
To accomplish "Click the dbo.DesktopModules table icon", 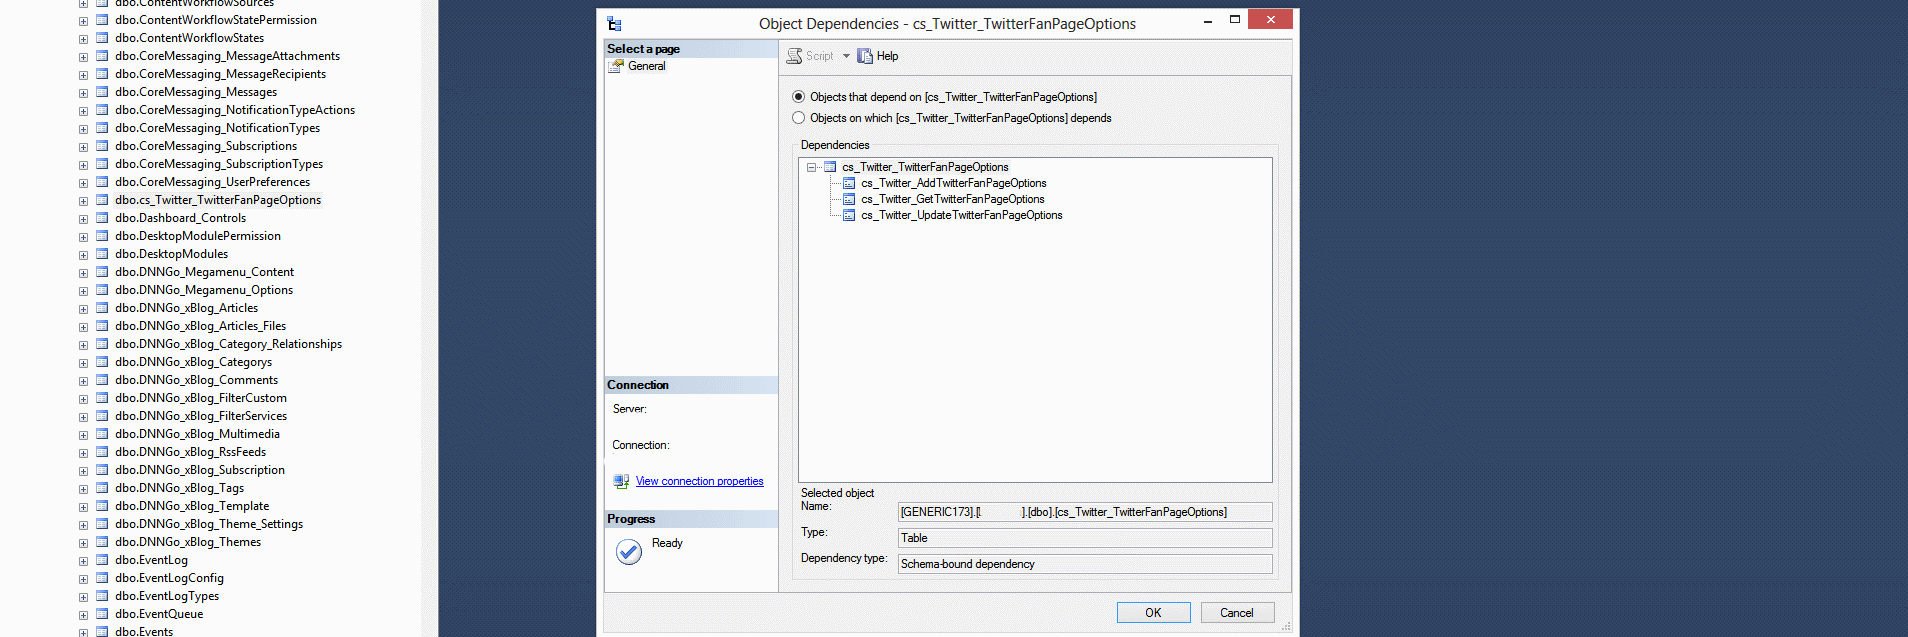I will 102,254.
